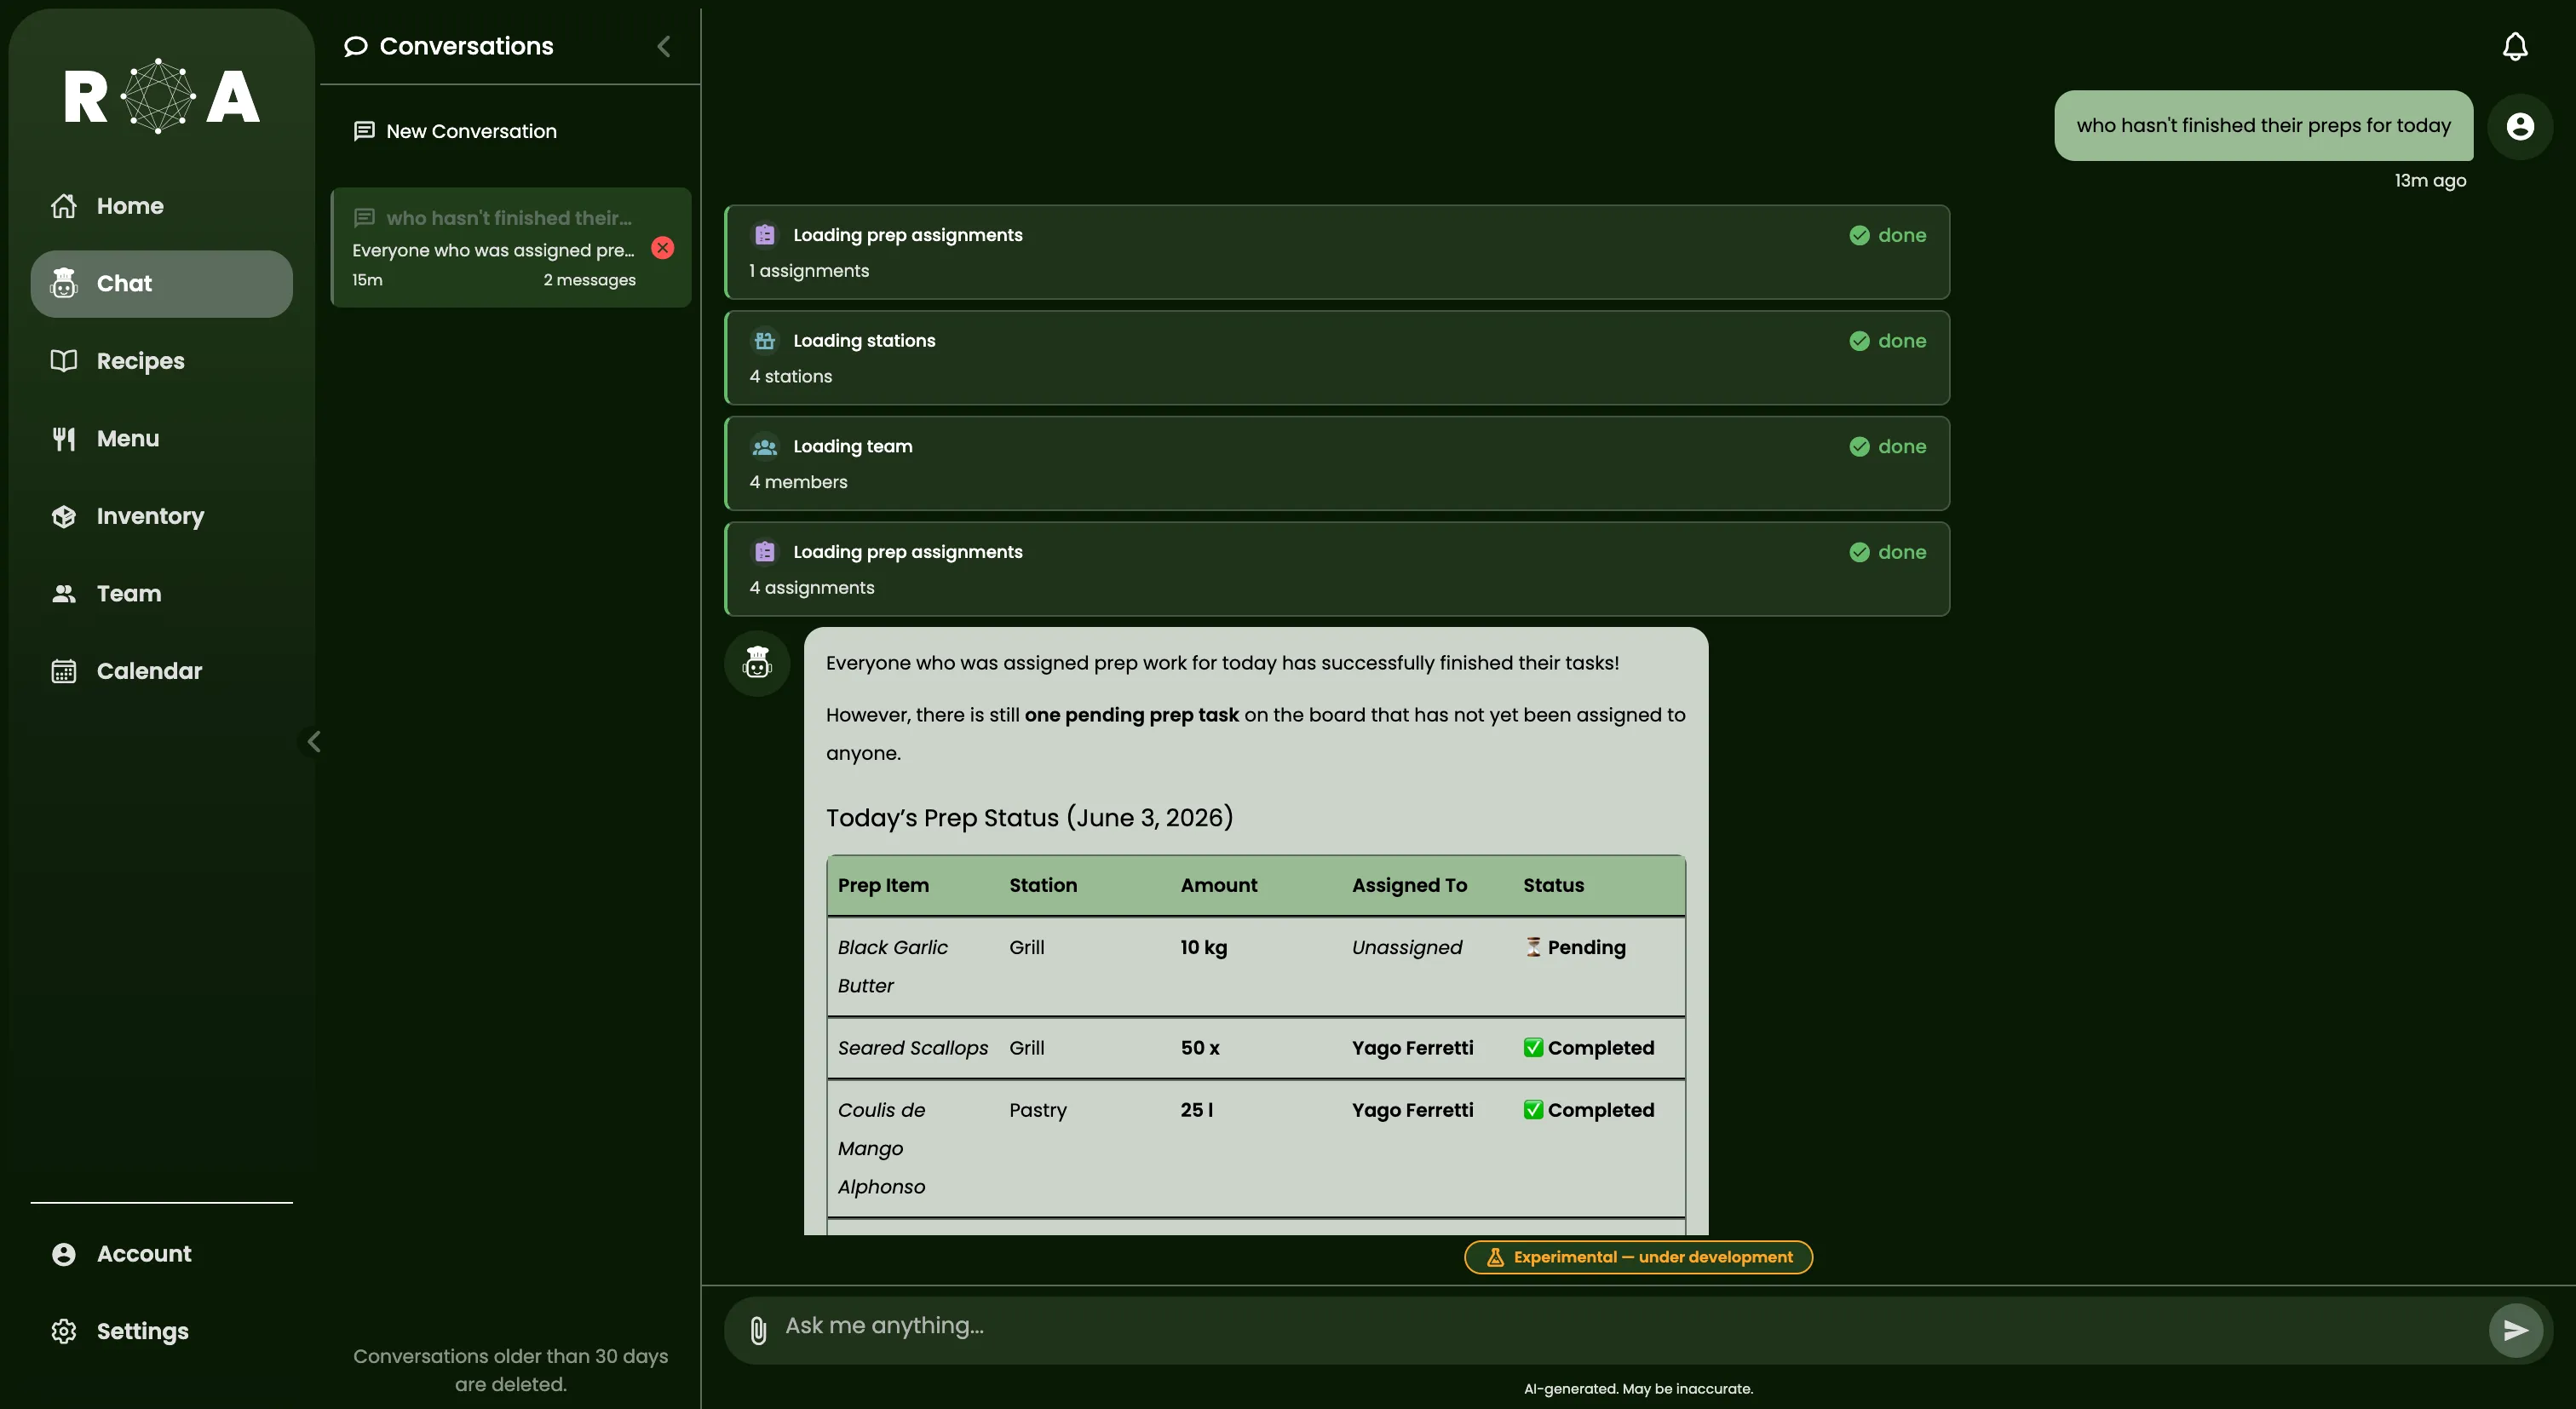Go to Recipes
The image size is (2576, 1409).
(161, 361)
